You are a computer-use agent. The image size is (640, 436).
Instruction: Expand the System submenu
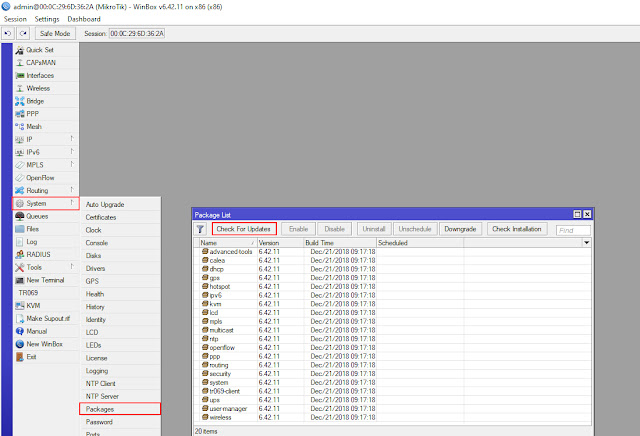(x=46, y=203)
